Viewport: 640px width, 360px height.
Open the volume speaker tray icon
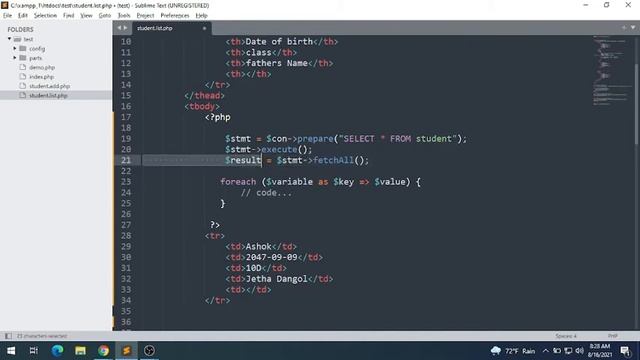click(x=580, y=351)
